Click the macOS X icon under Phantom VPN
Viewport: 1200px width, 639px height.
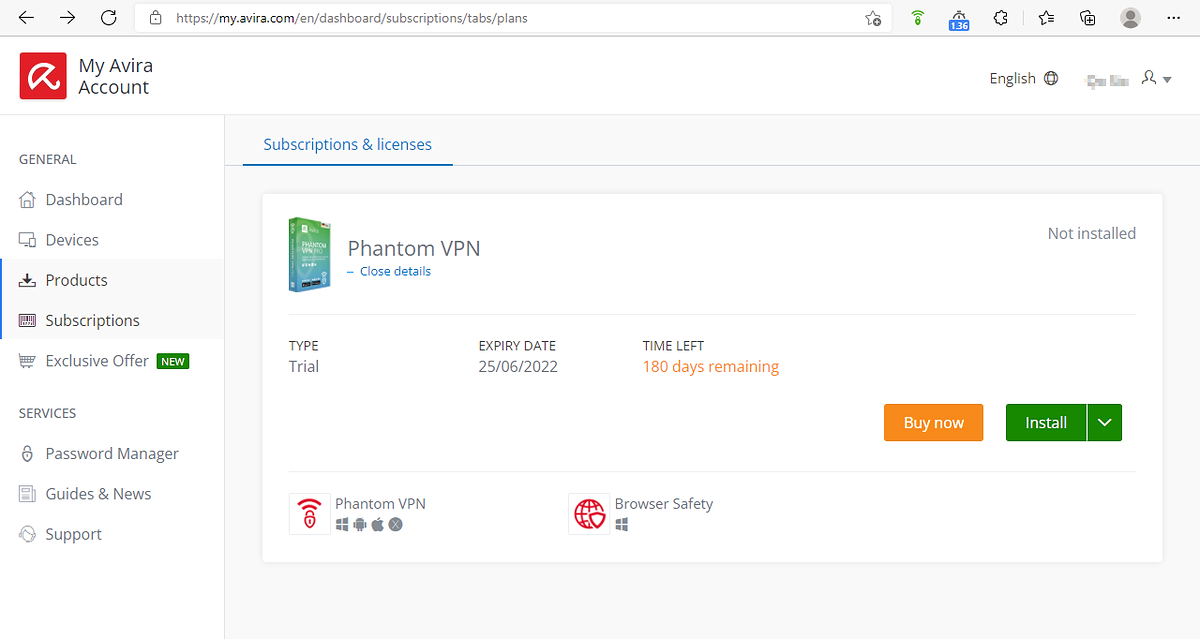pos(396,524)
